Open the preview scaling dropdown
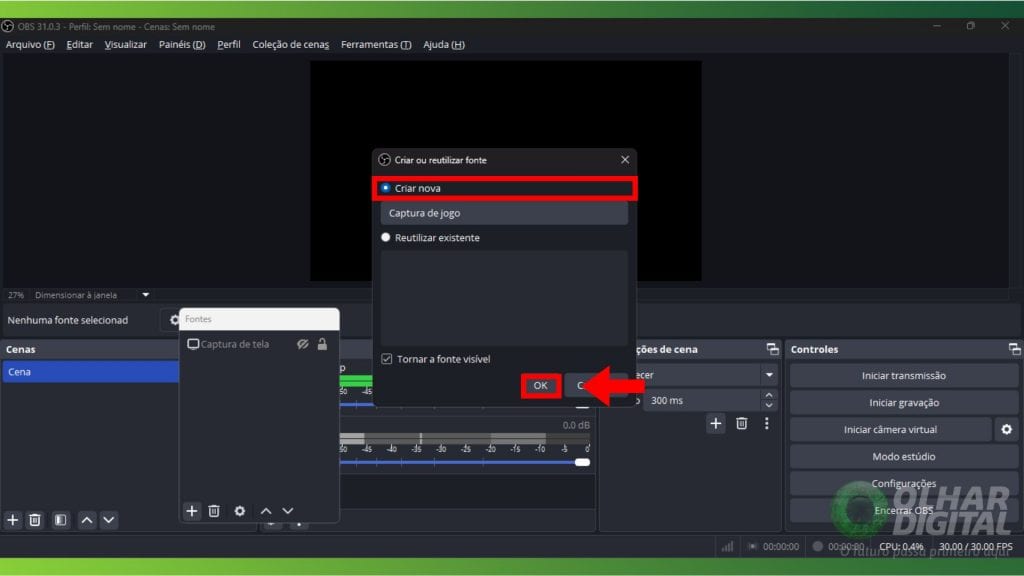The height and width of the screenshot is (576, 1024). 145,295
